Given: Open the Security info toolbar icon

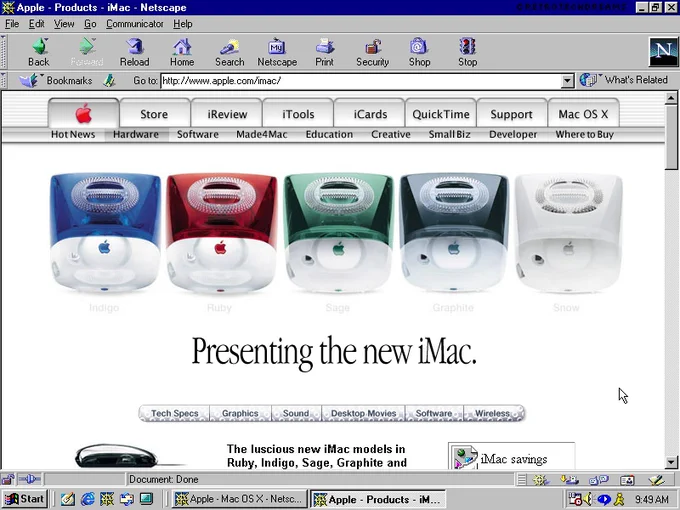Looking at the screenshot, I should click(x=373, y=52).
